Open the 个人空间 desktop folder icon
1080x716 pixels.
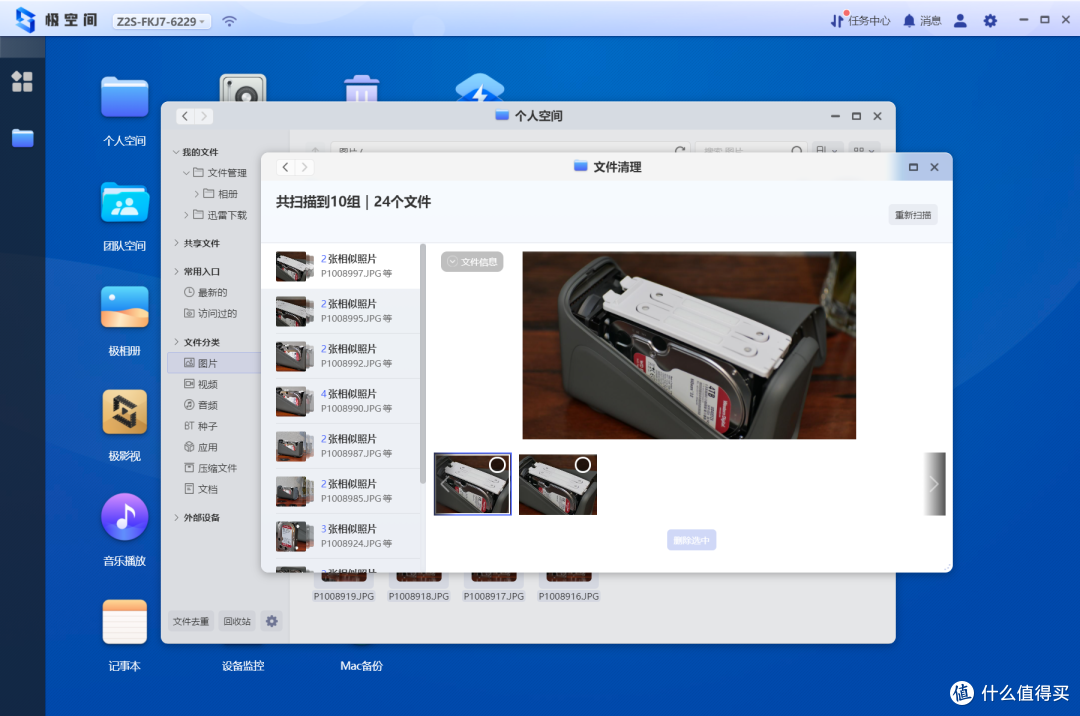[125, 98]
